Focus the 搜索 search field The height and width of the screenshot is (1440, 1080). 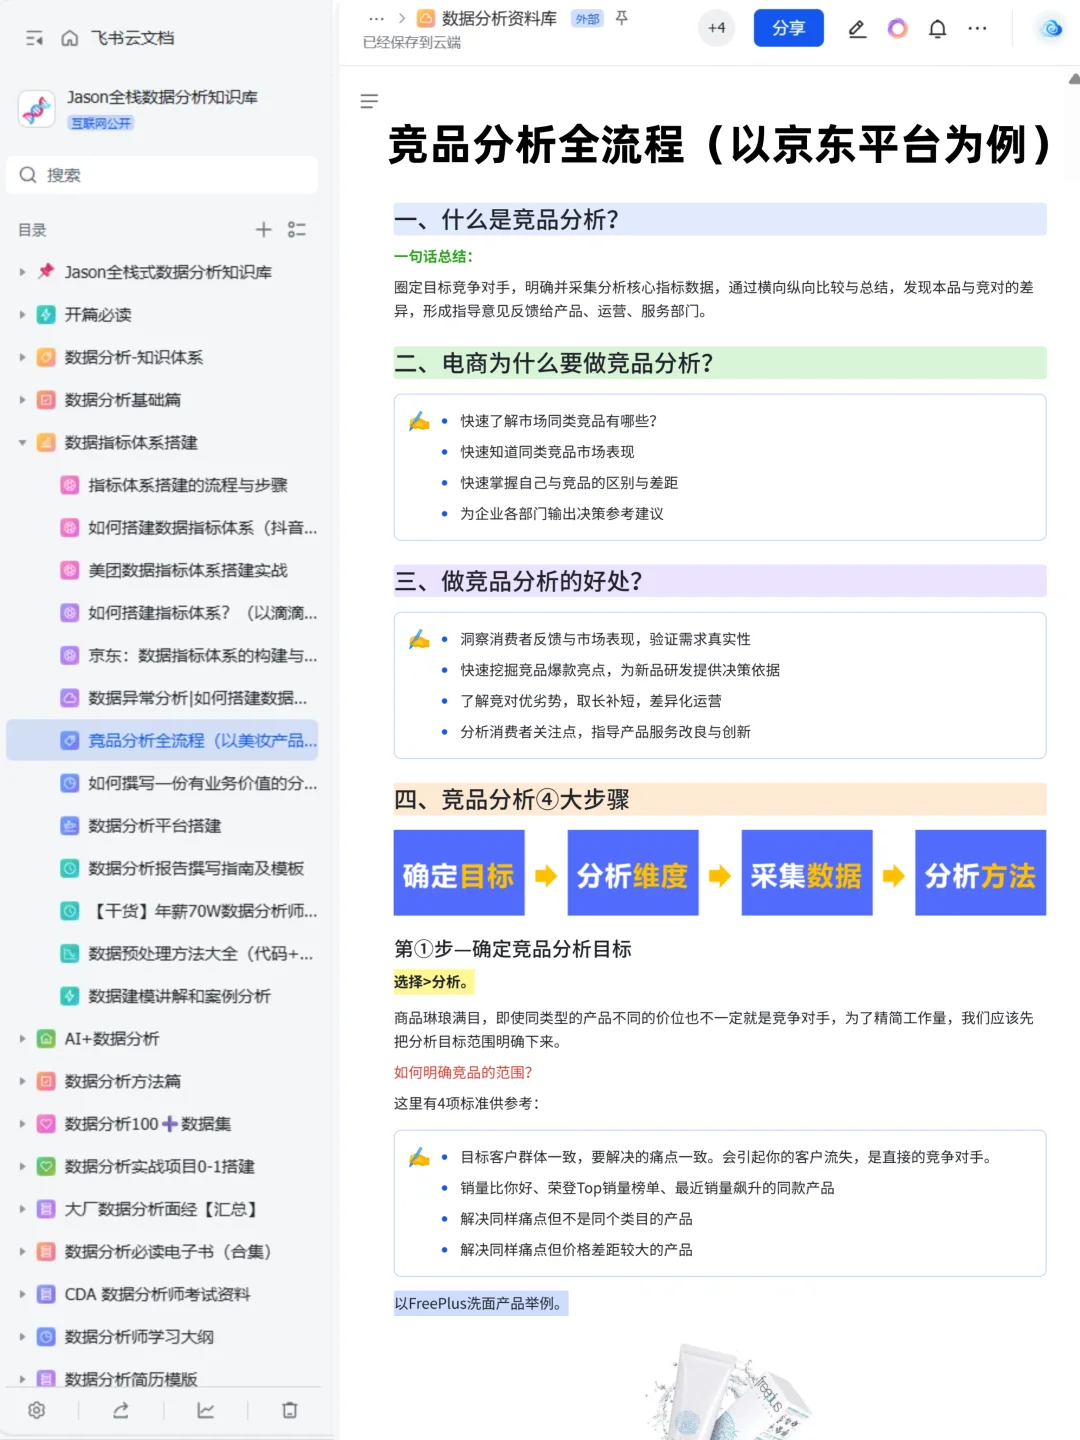(x=162, y=175)
